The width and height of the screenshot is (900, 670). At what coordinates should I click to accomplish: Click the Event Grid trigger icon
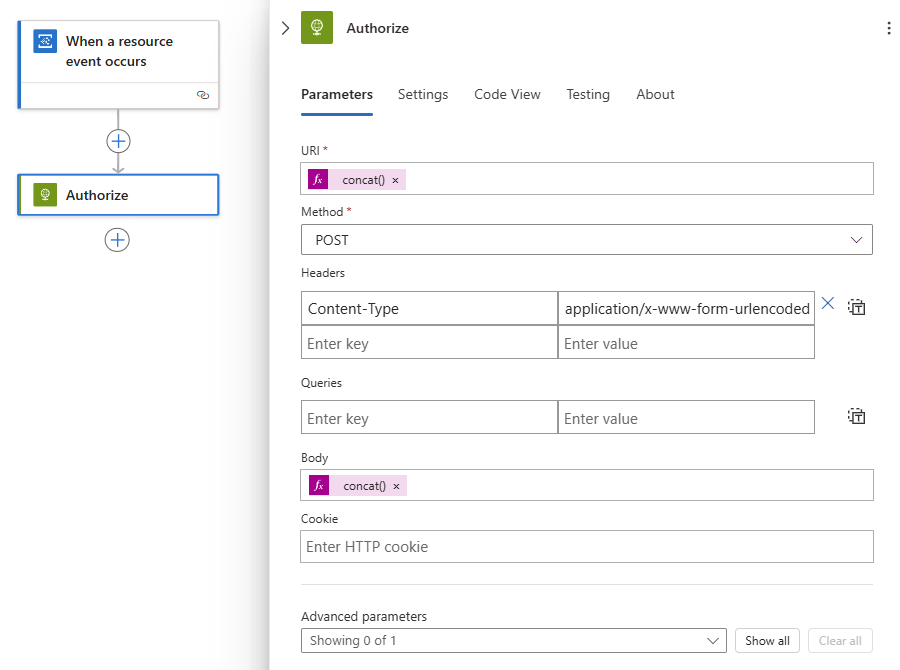point(45,41)
